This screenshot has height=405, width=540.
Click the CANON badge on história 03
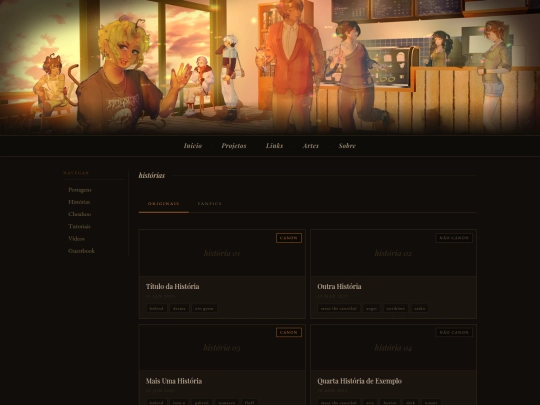(289, 332)
